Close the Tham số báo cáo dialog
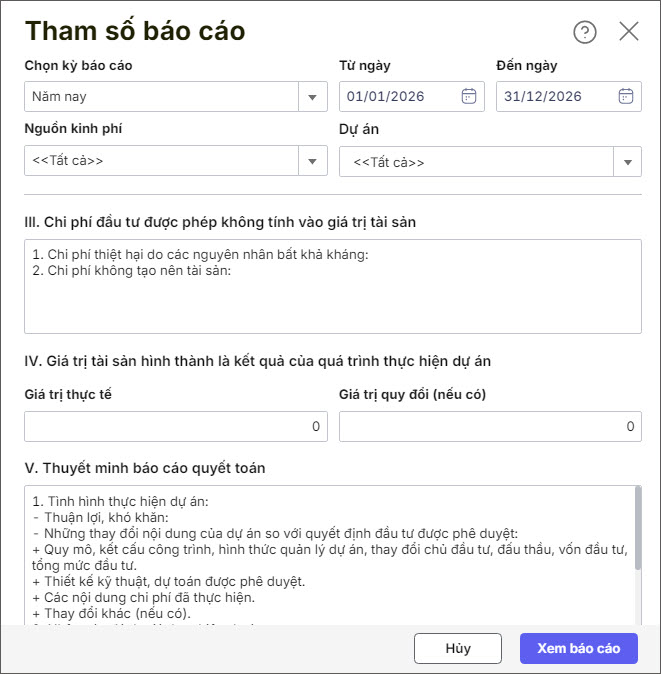This screenshot has width=661, height=674. (629, 31)
